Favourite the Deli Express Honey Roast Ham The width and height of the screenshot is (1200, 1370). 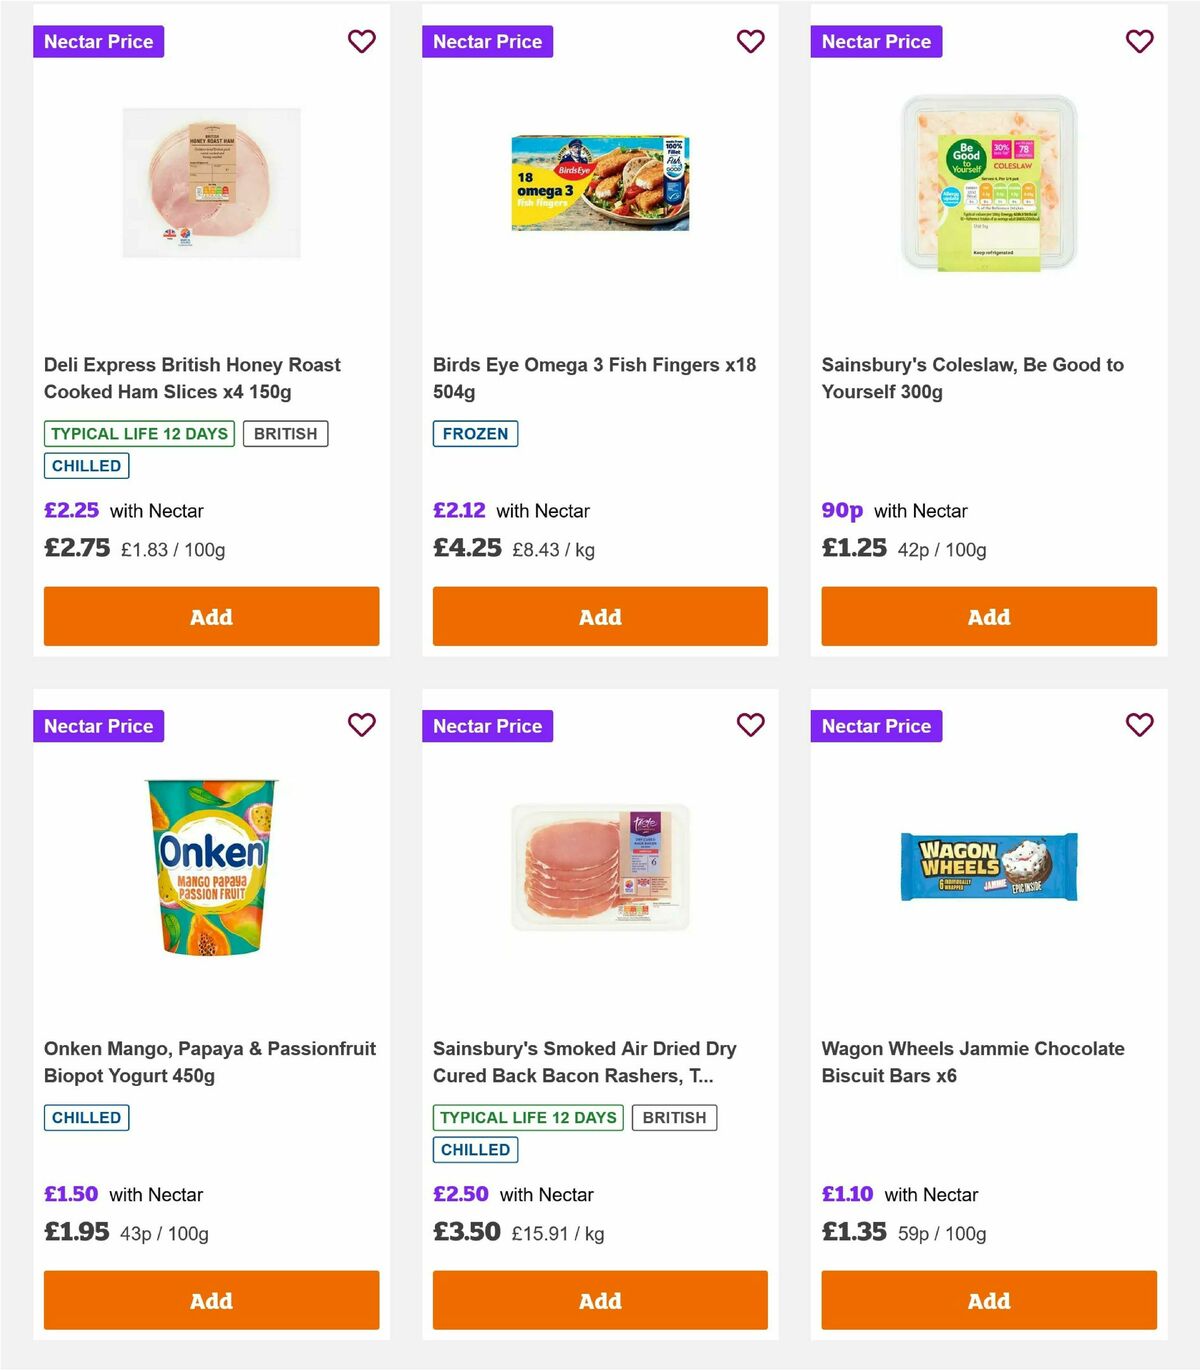coord(361,41)
